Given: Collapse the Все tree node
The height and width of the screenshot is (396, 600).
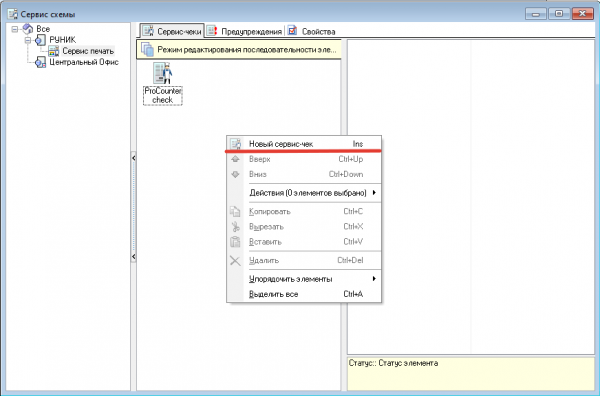Looking at the screenshot, I should pyautogui.click(x=15, y=29).
